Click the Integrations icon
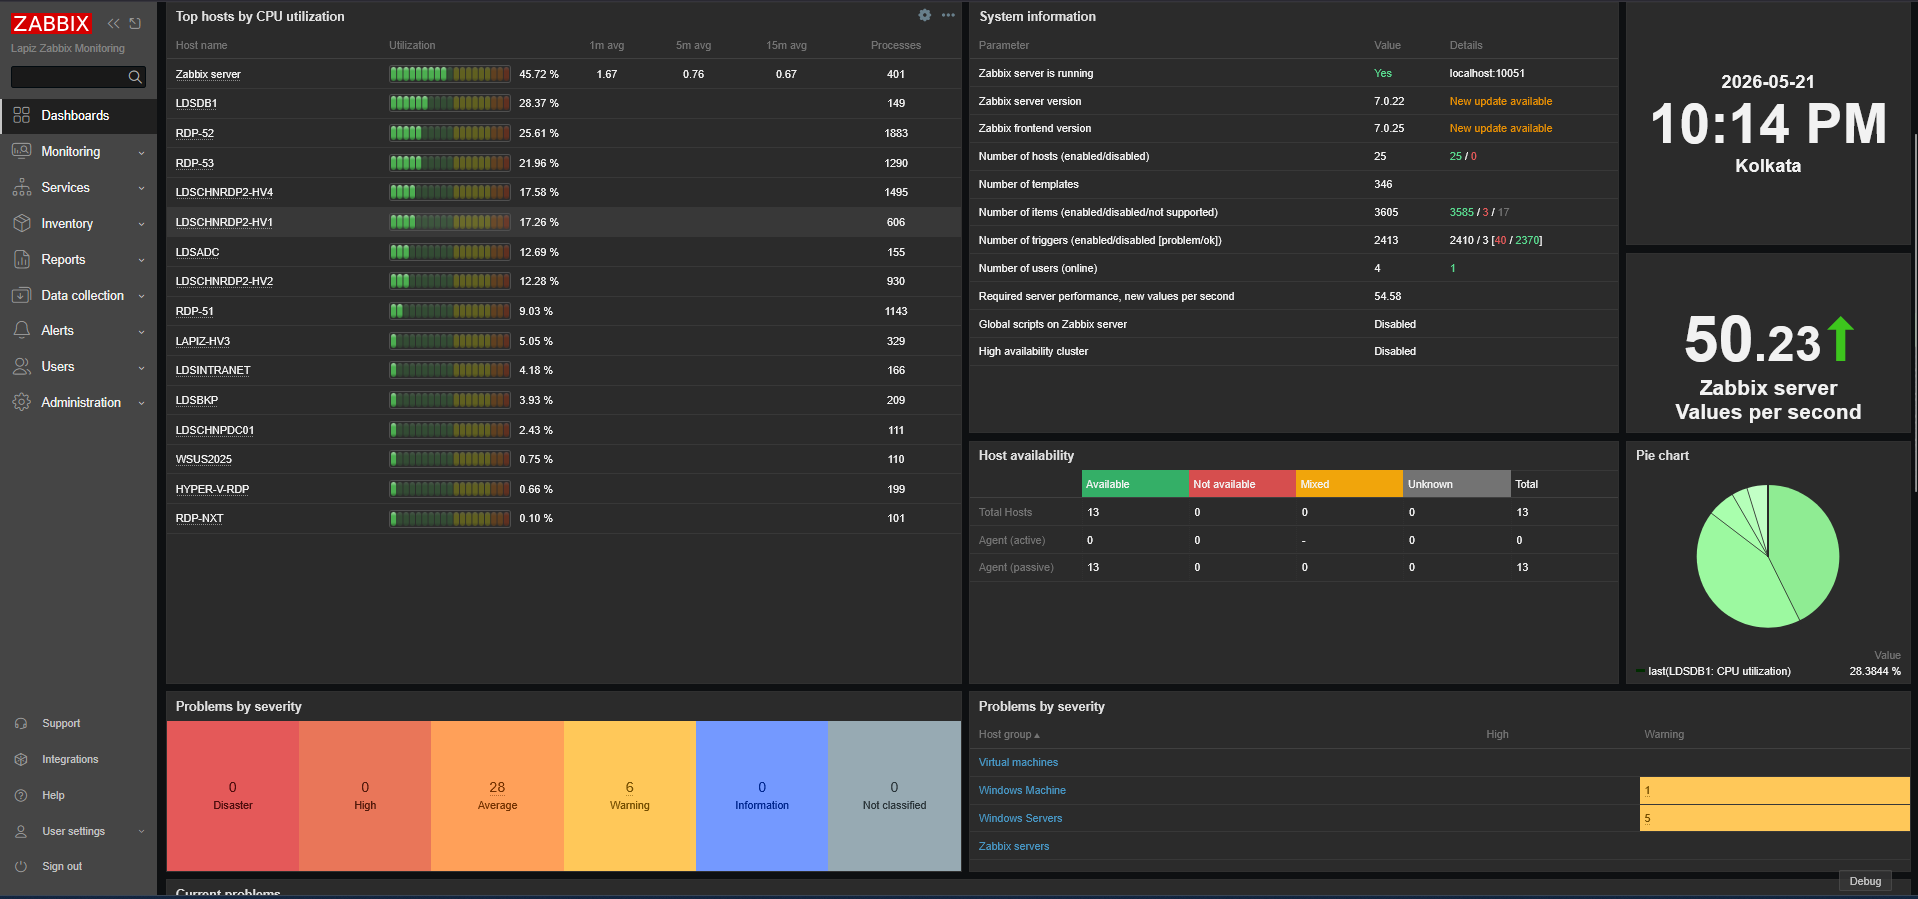1918x899 pixels. [21, 759]
